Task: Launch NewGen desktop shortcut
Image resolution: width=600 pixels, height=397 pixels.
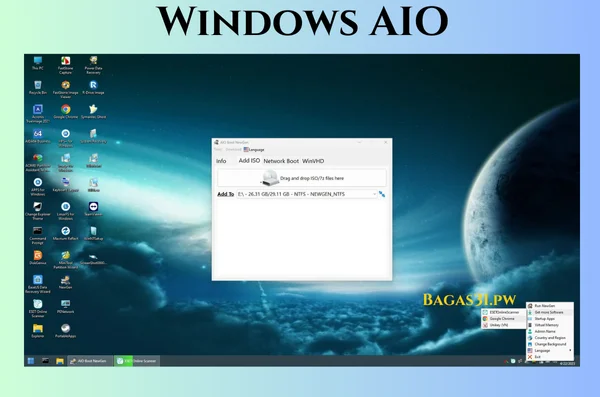Action: [x=65, y=282]
